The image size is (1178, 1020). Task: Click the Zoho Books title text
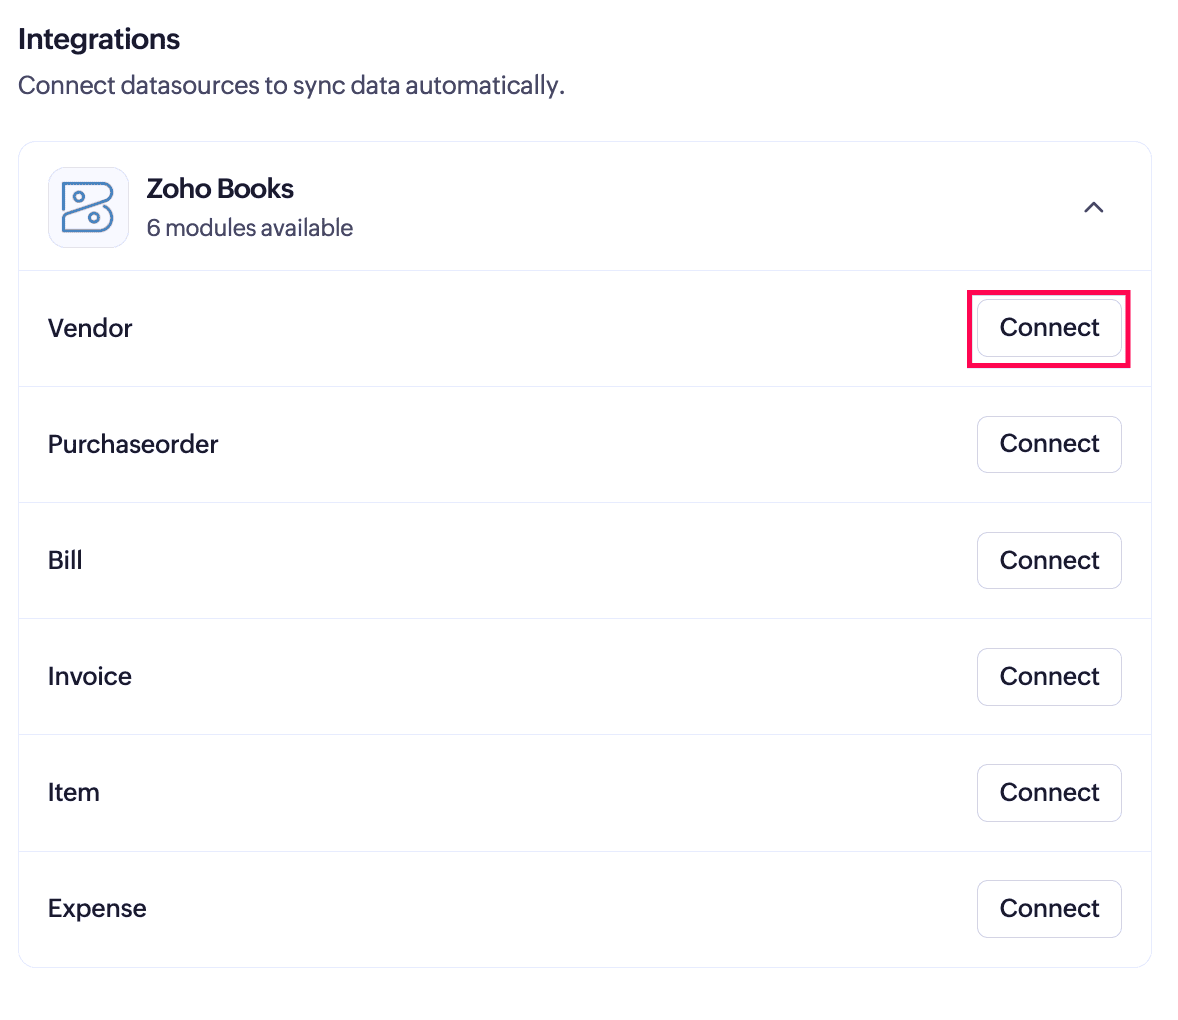220,189
